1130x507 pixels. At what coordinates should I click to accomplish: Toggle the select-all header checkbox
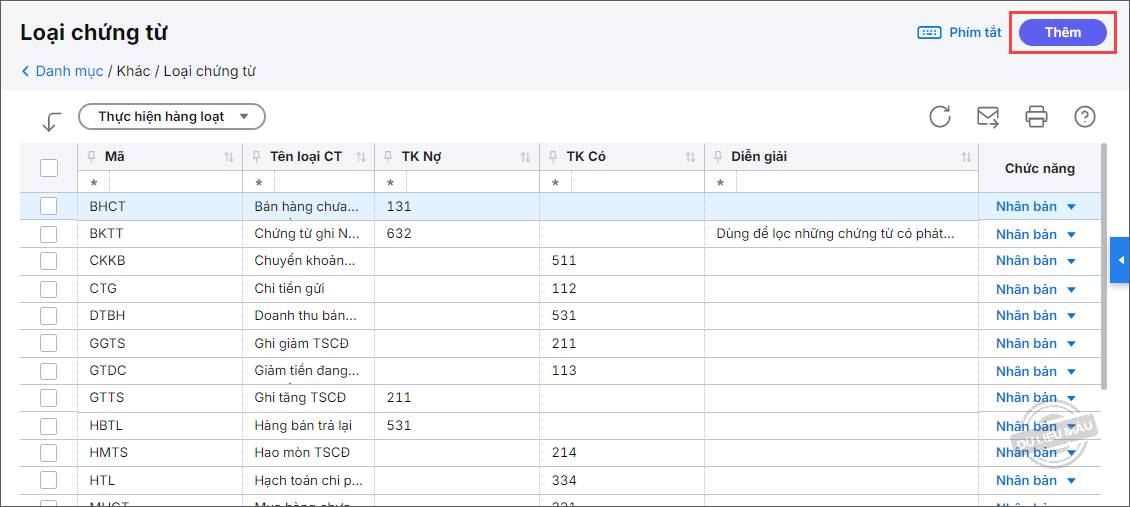(49, 168)
